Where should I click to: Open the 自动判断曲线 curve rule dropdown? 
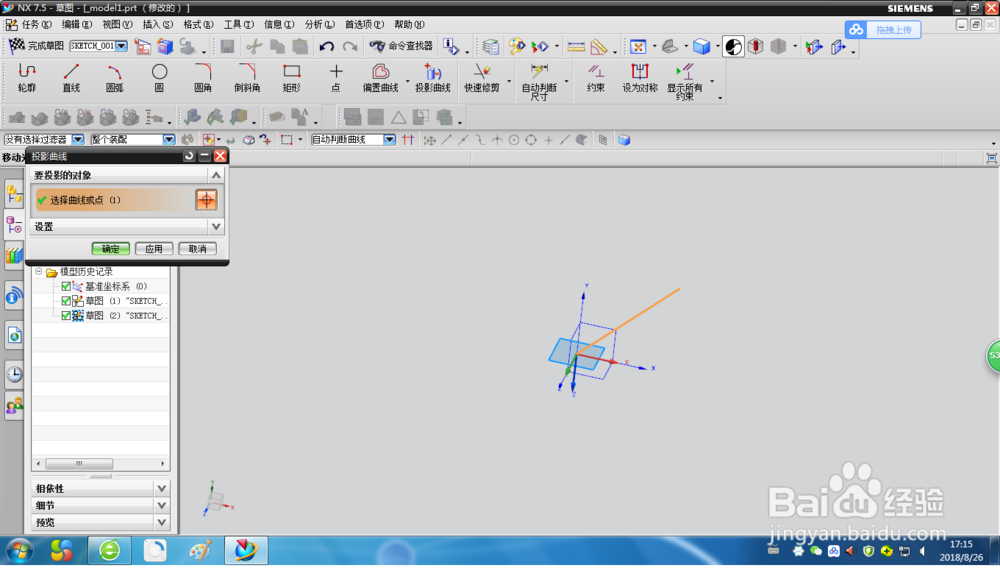point(390,140)
